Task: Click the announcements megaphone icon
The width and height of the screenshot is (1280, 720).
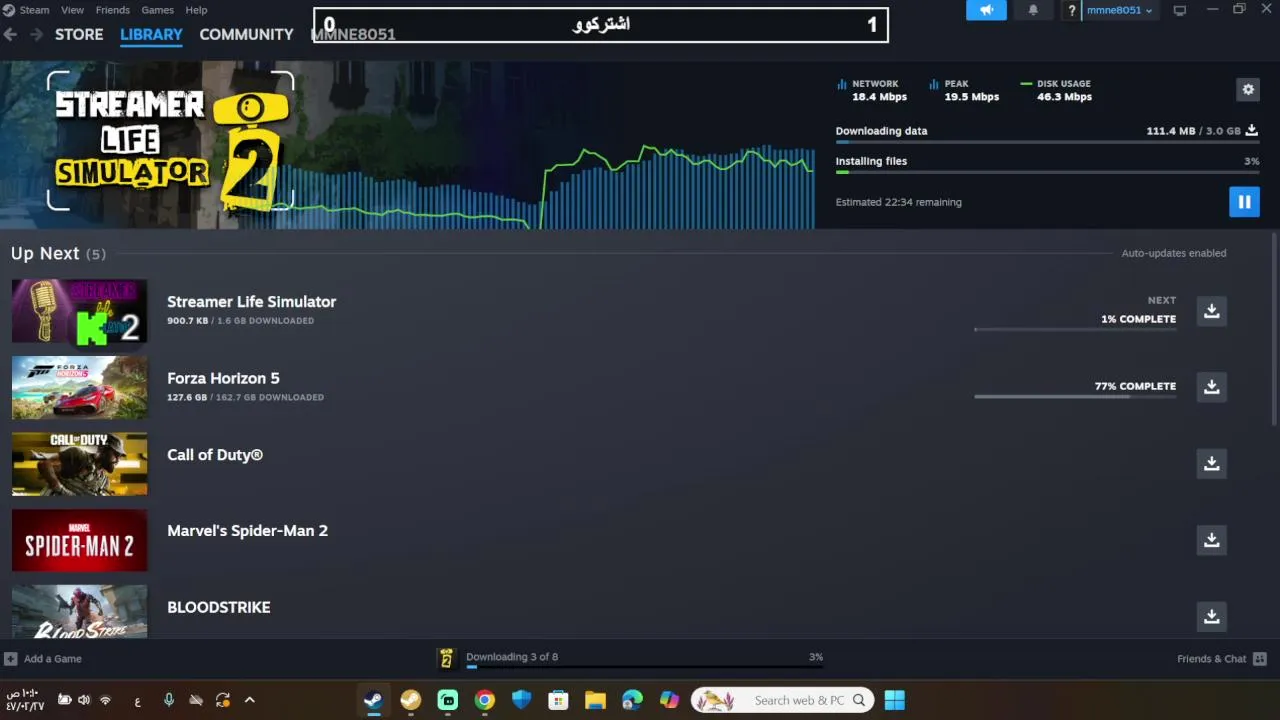Action: coord(986,10)
